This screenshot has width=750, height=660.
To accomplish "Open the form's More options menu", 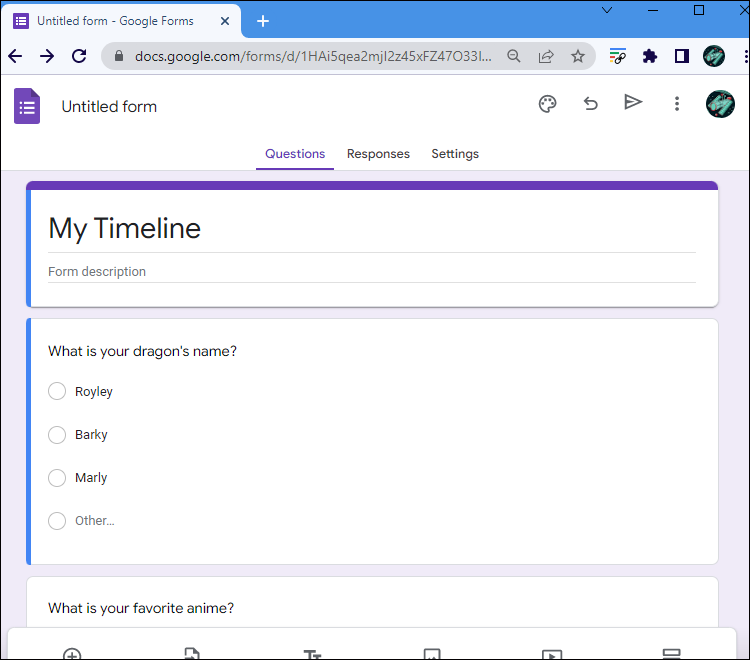I will tap(676, 104).
